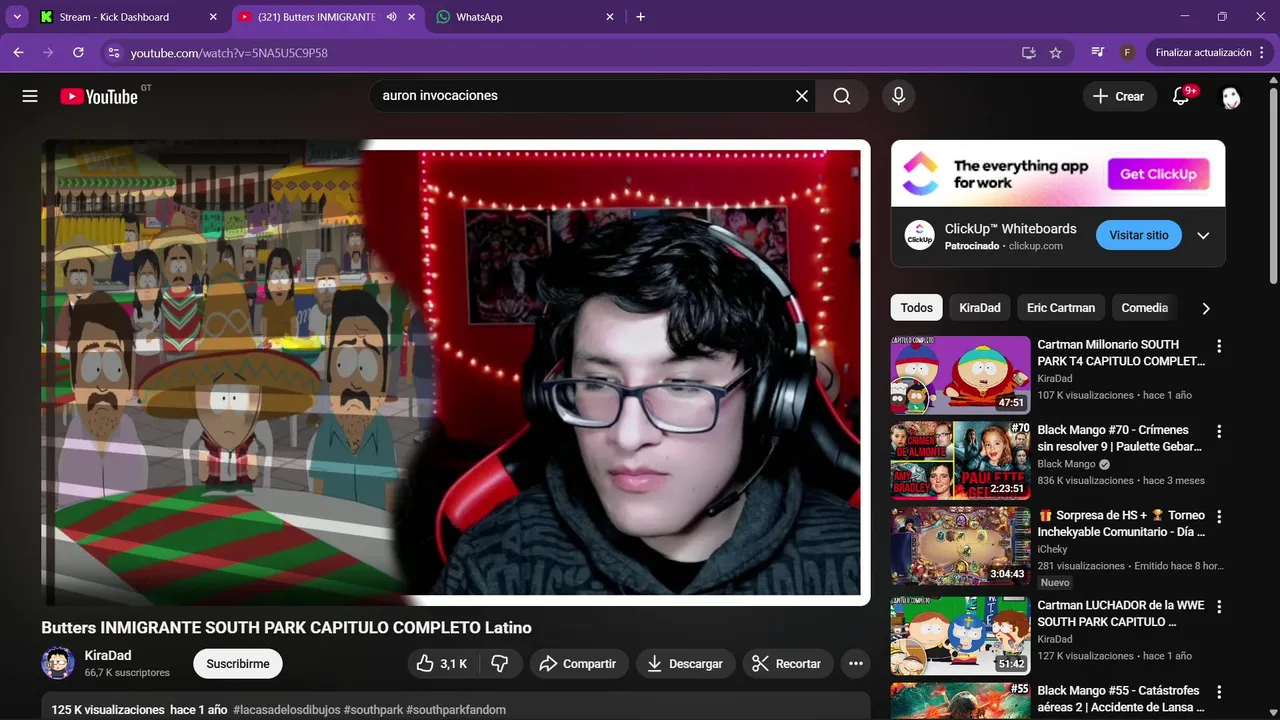
Task: Close the Kick Dashboard tab
Action: coord(213,17)
